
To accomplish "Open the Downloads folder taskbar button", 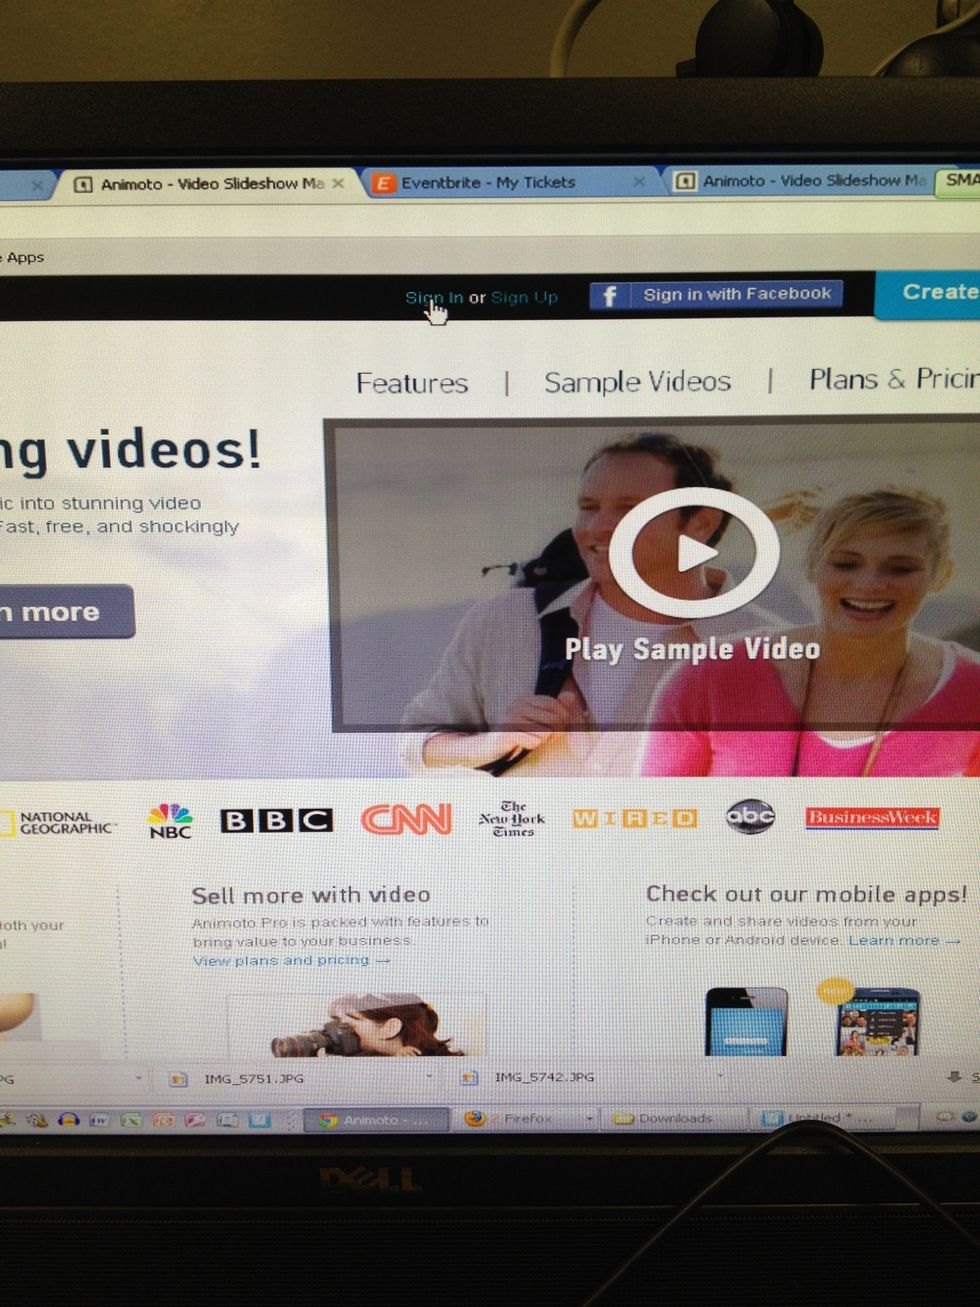I will tap(673, 1118).
